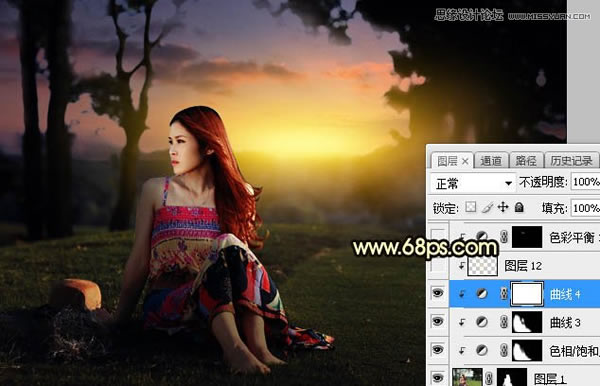The image size is (600, 386).
Task: Click the mask link icon on 图层1
Action: coord(489,379)
